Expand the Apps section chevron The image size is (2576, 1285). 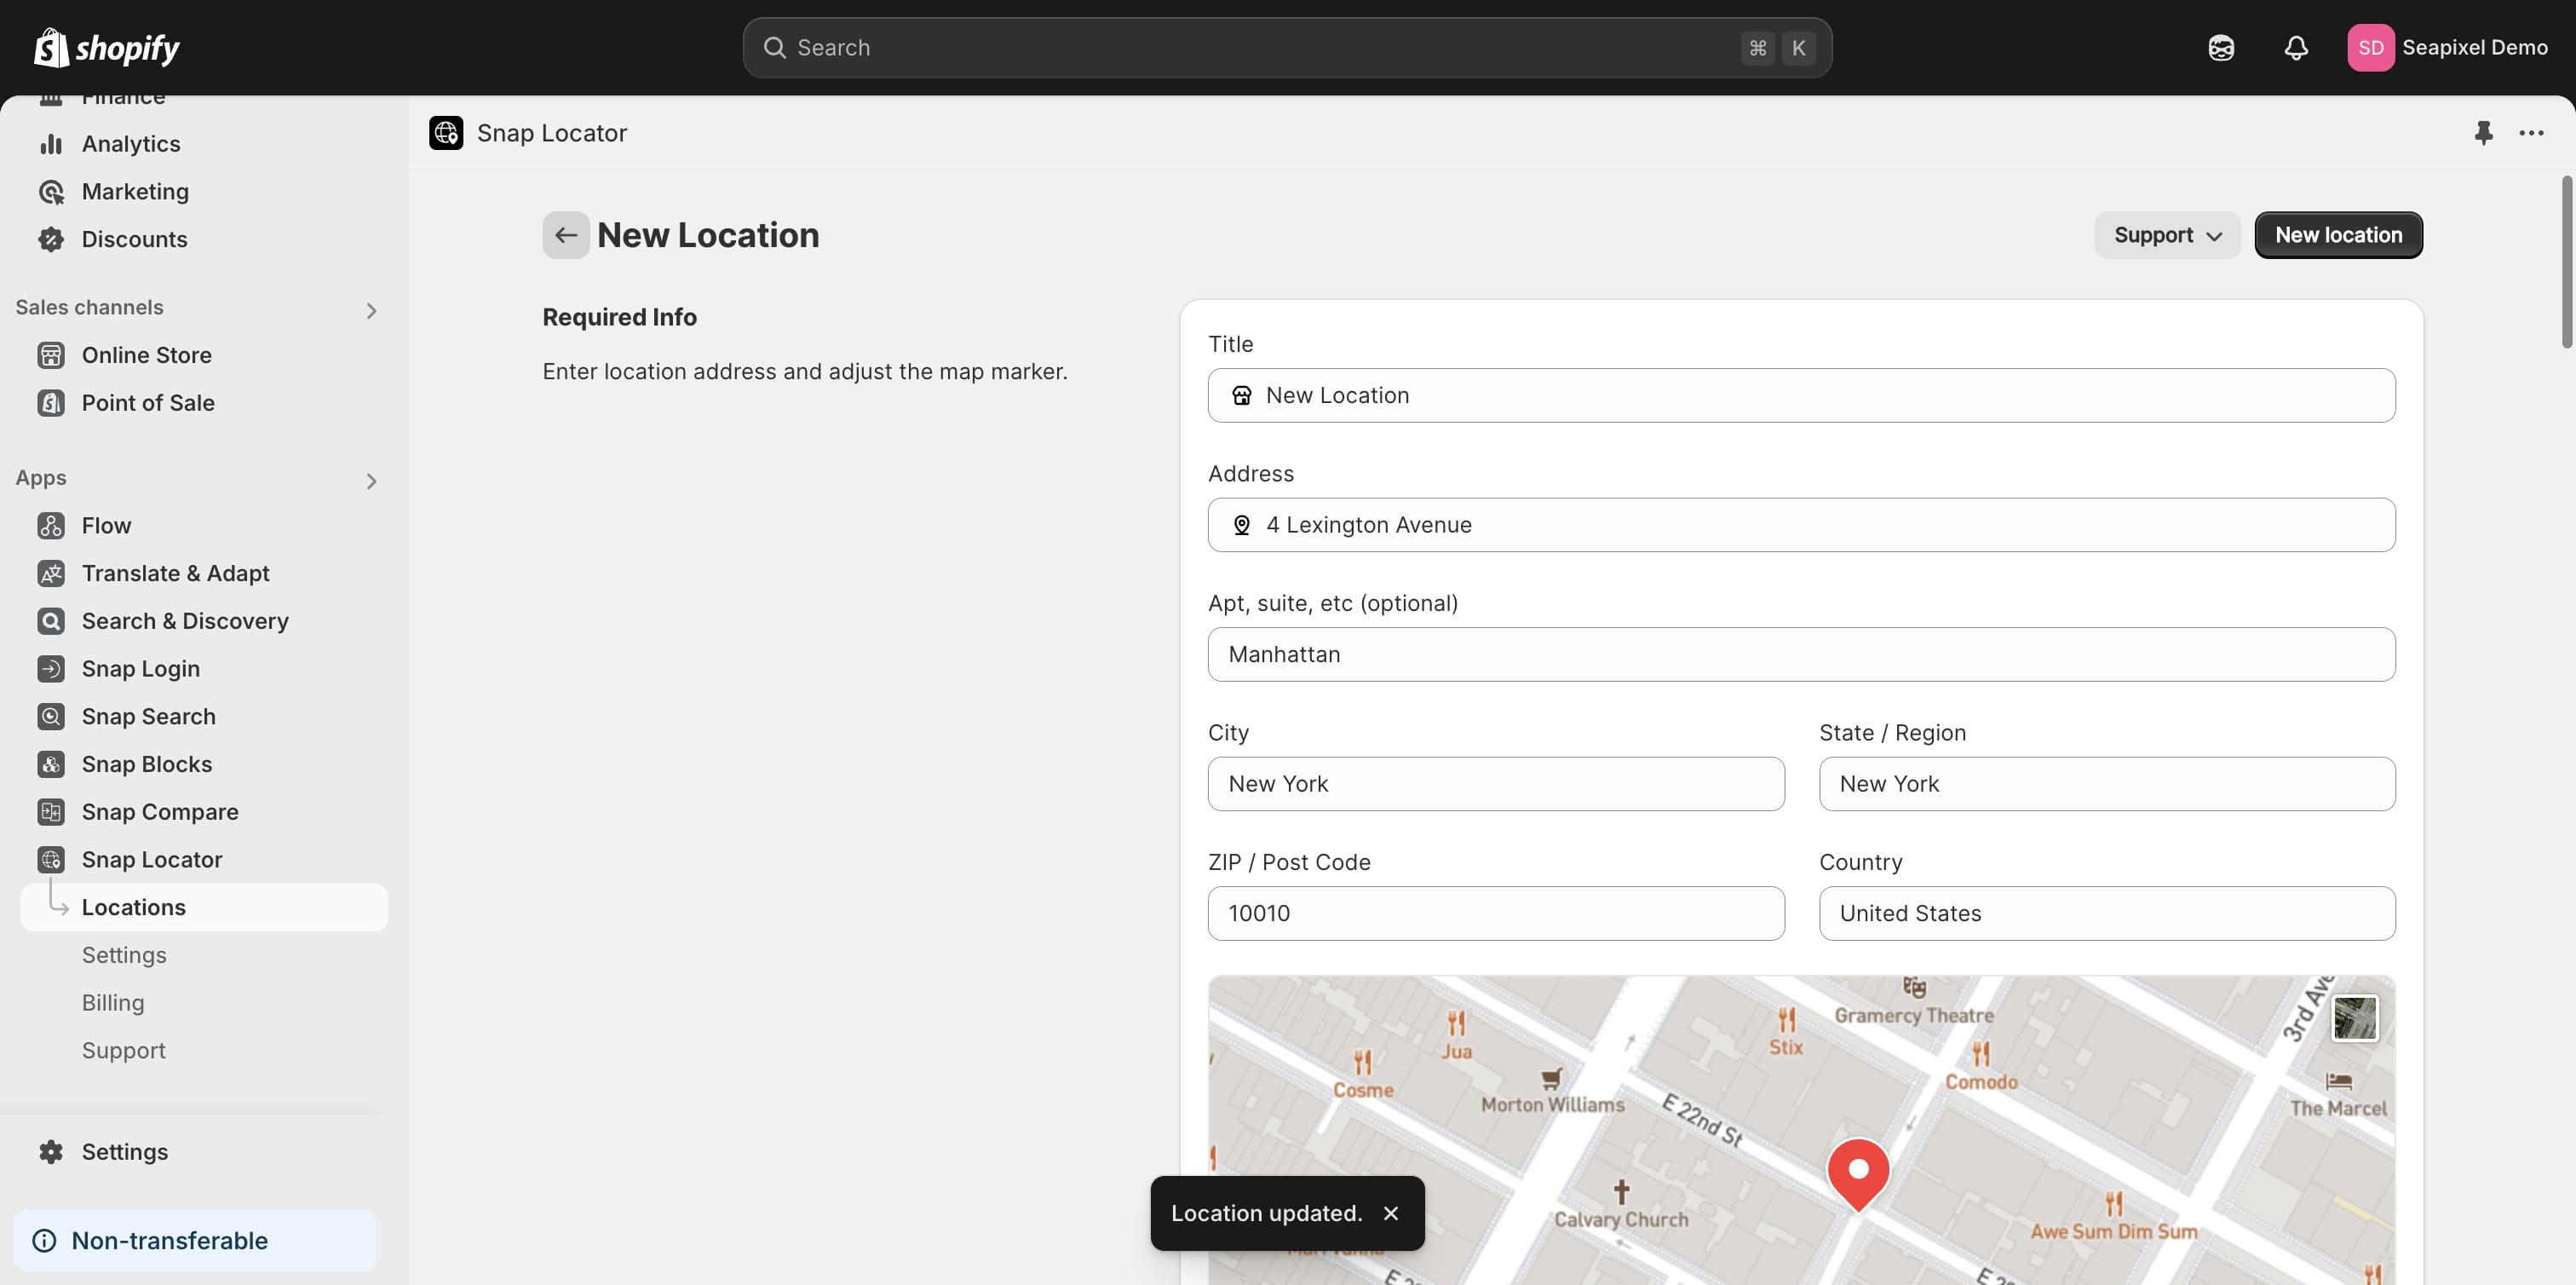point(371,482)
